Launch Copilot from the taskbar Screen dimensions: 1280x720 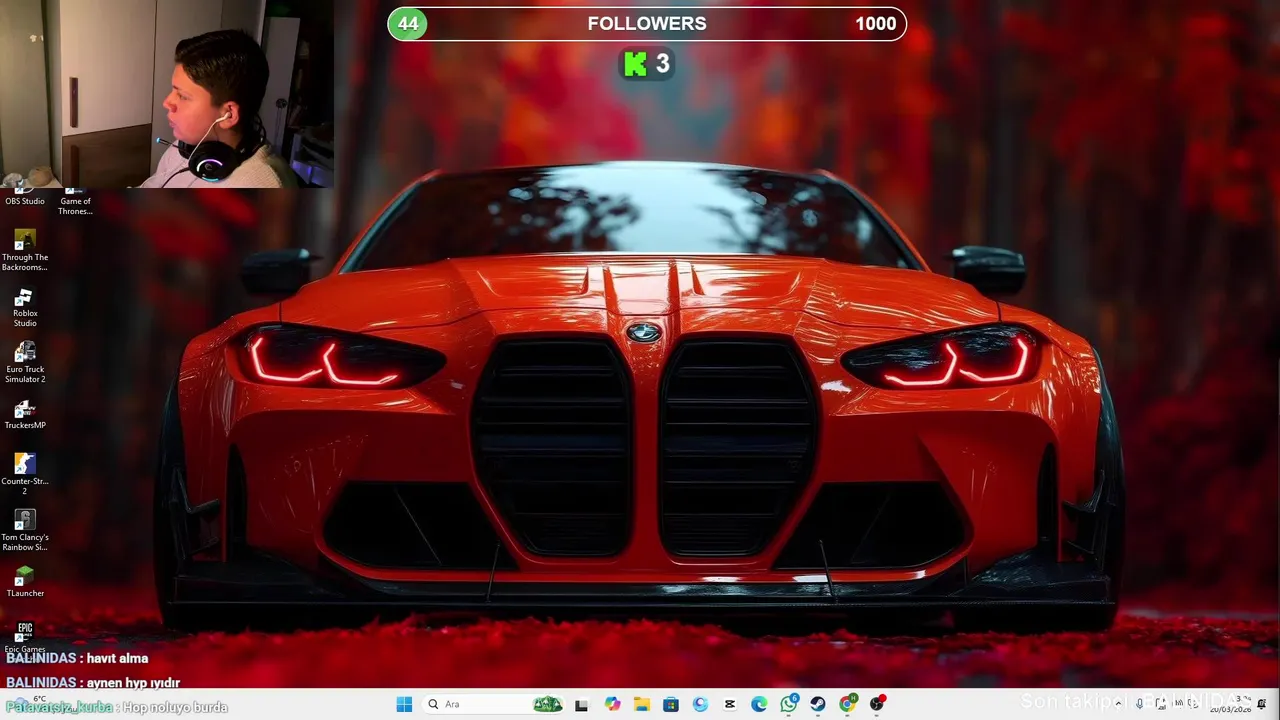coord(612,704)
